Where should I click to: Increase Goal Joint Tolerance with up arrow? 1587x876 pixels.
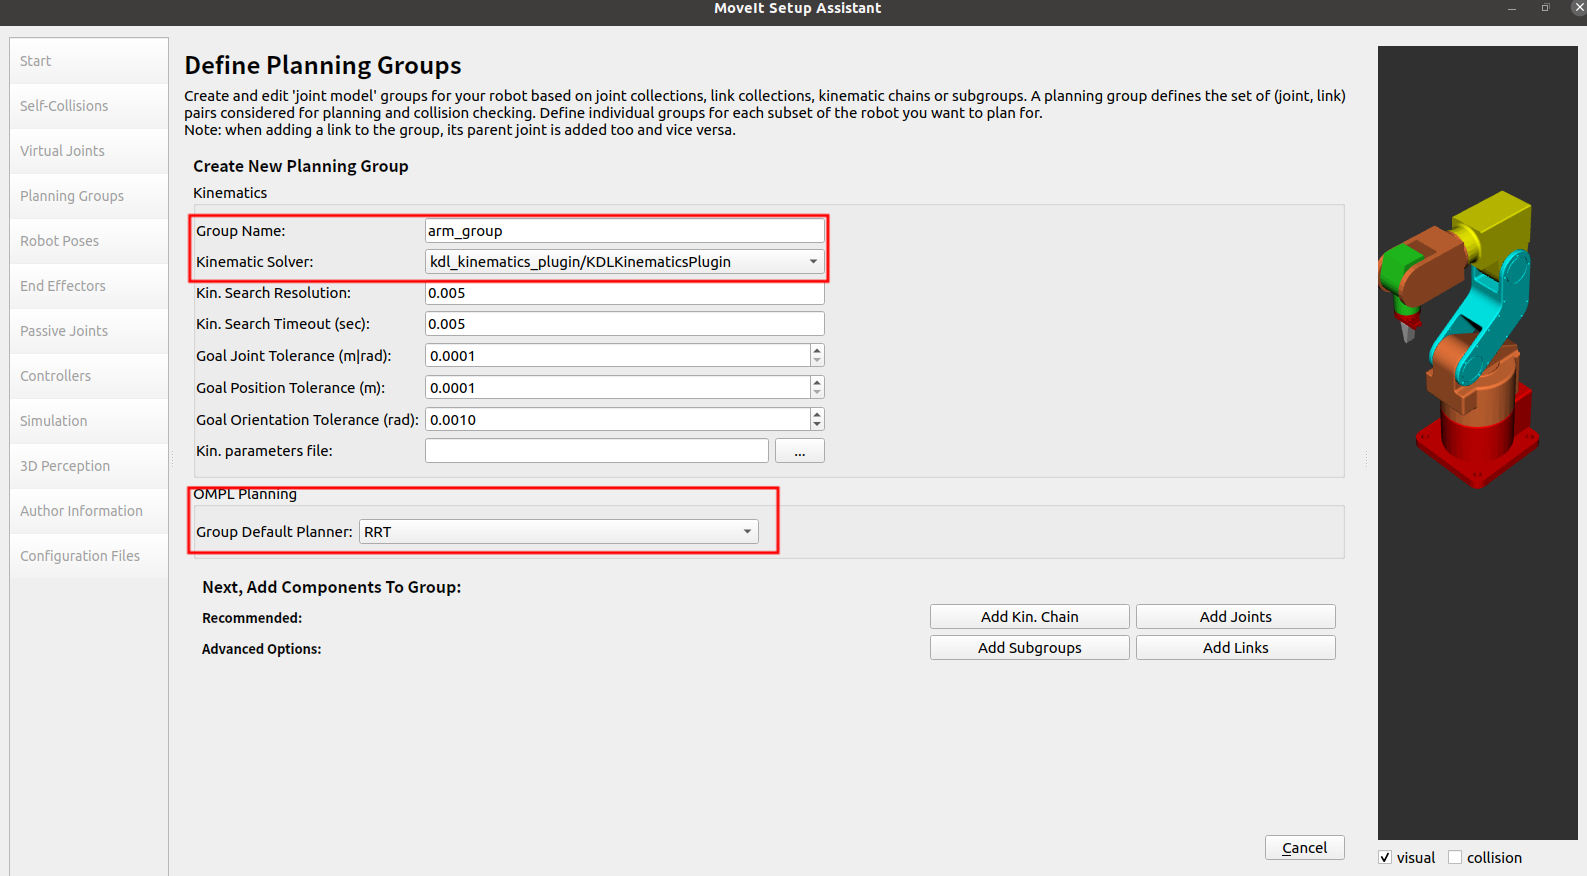(x=817, y=350)
